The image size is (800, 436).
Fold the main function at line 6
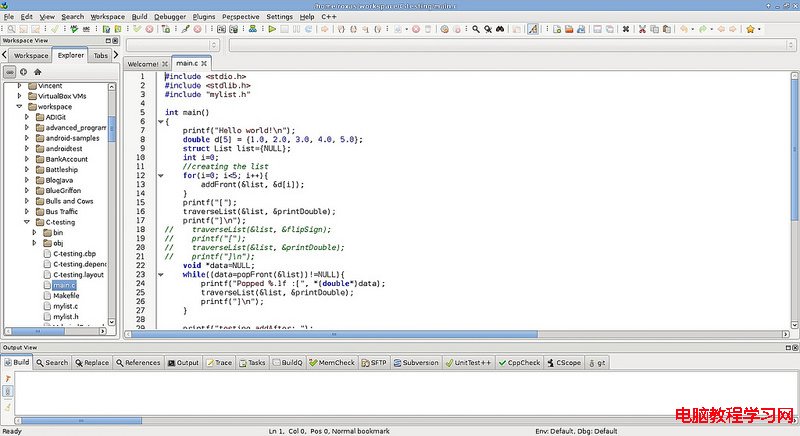160,121
